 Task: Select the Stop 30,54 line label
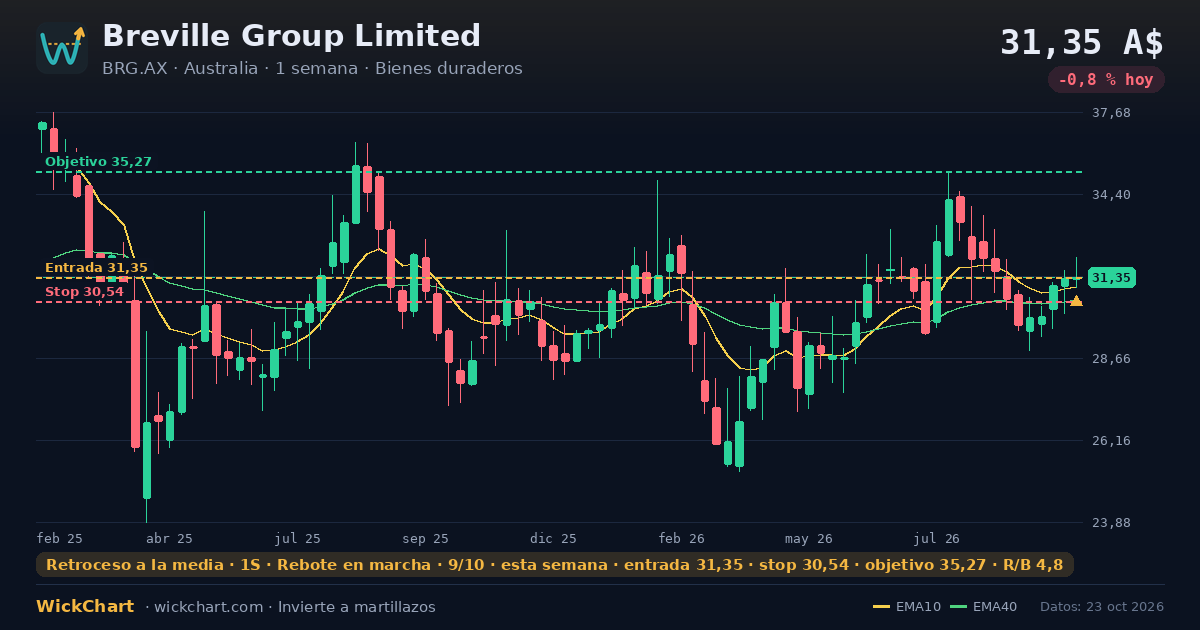tap(84, 292)
